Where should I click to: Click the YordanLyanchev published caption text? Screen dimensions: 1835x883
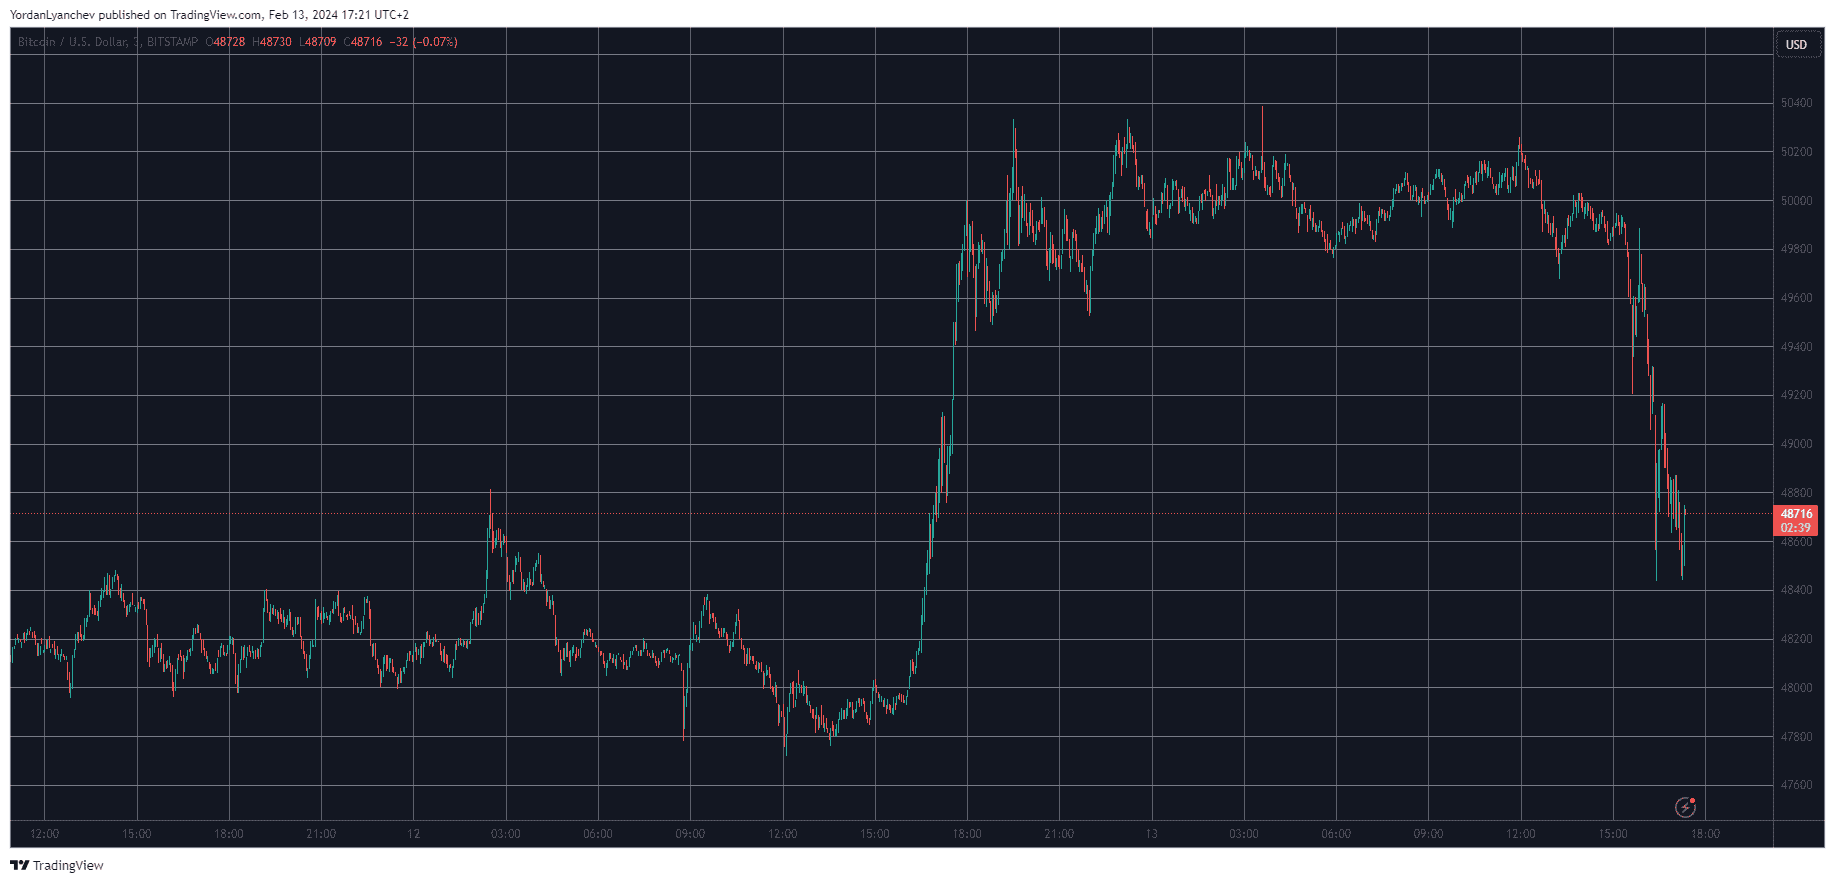click(x=209, y=15)
